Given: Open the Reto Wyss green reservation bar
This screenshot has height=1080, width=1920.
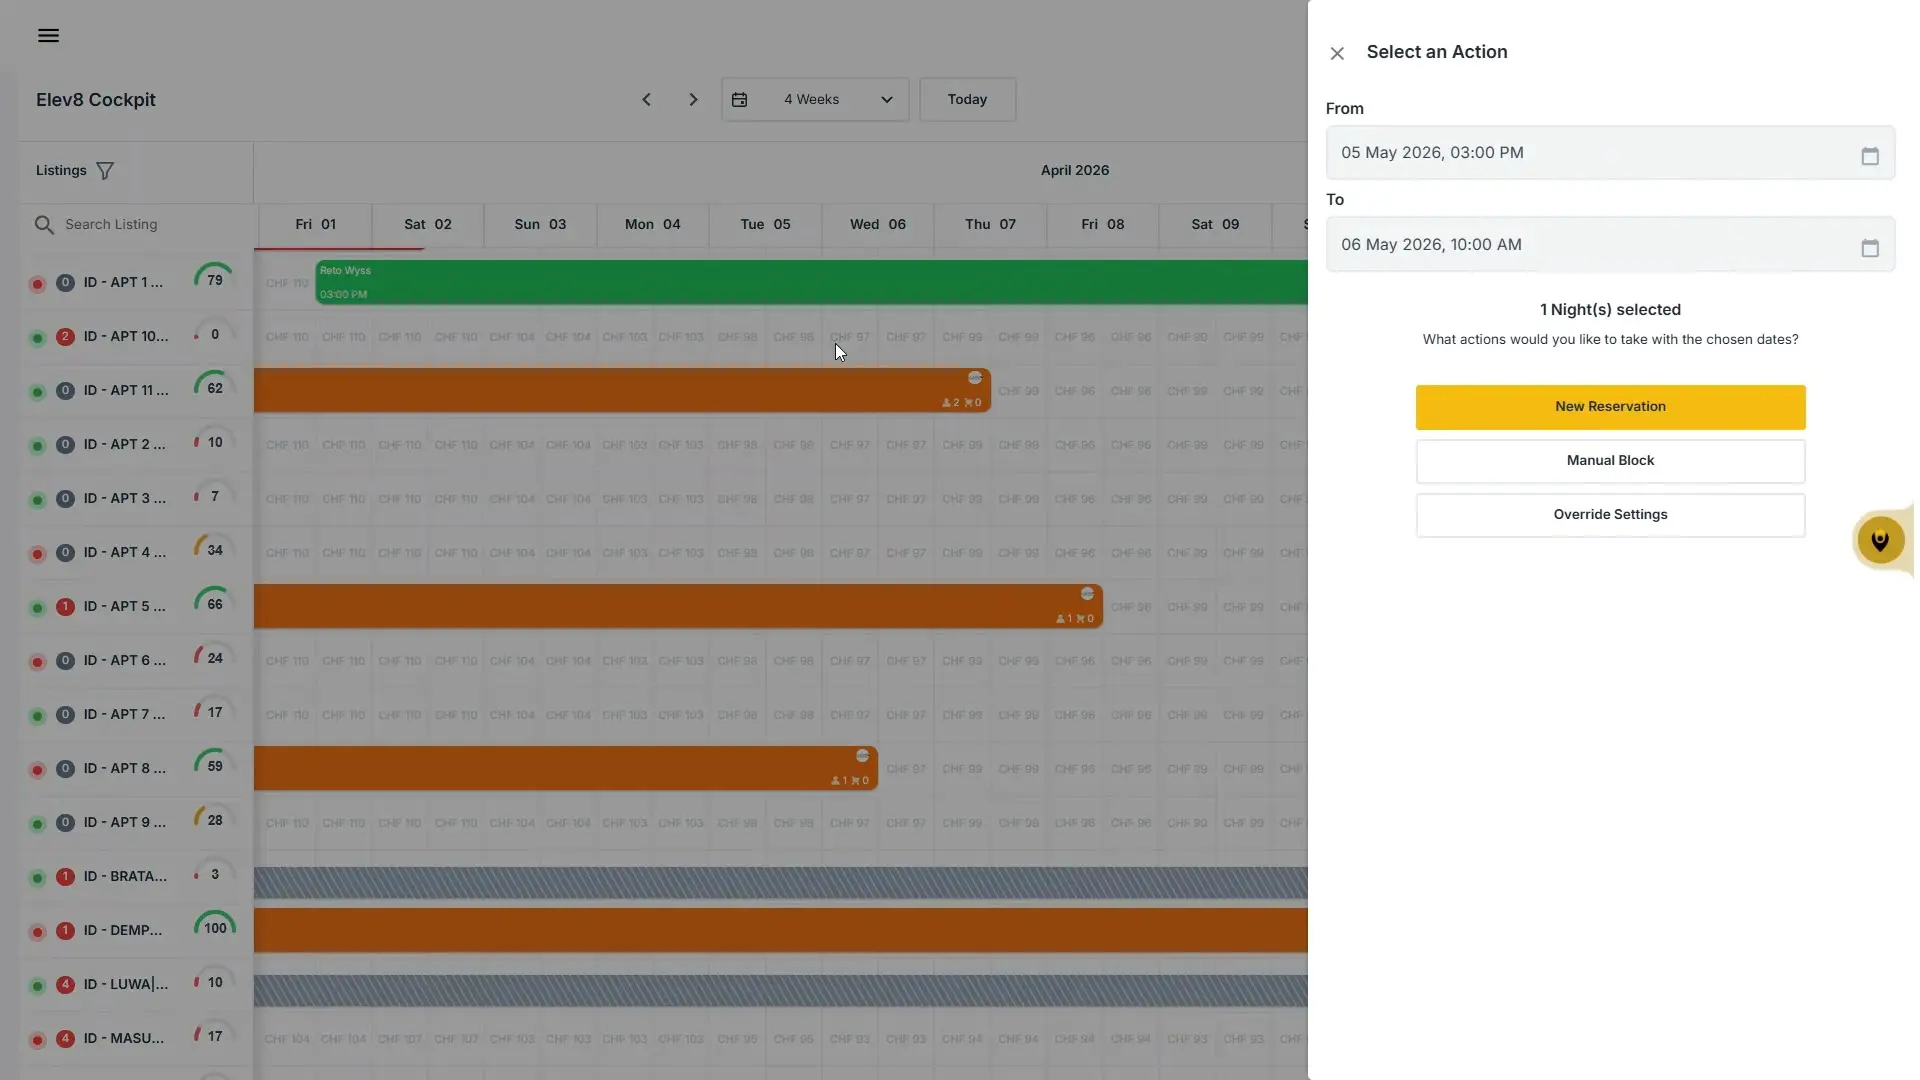Looking at the screenshot, I should click(x=811, y=283).
